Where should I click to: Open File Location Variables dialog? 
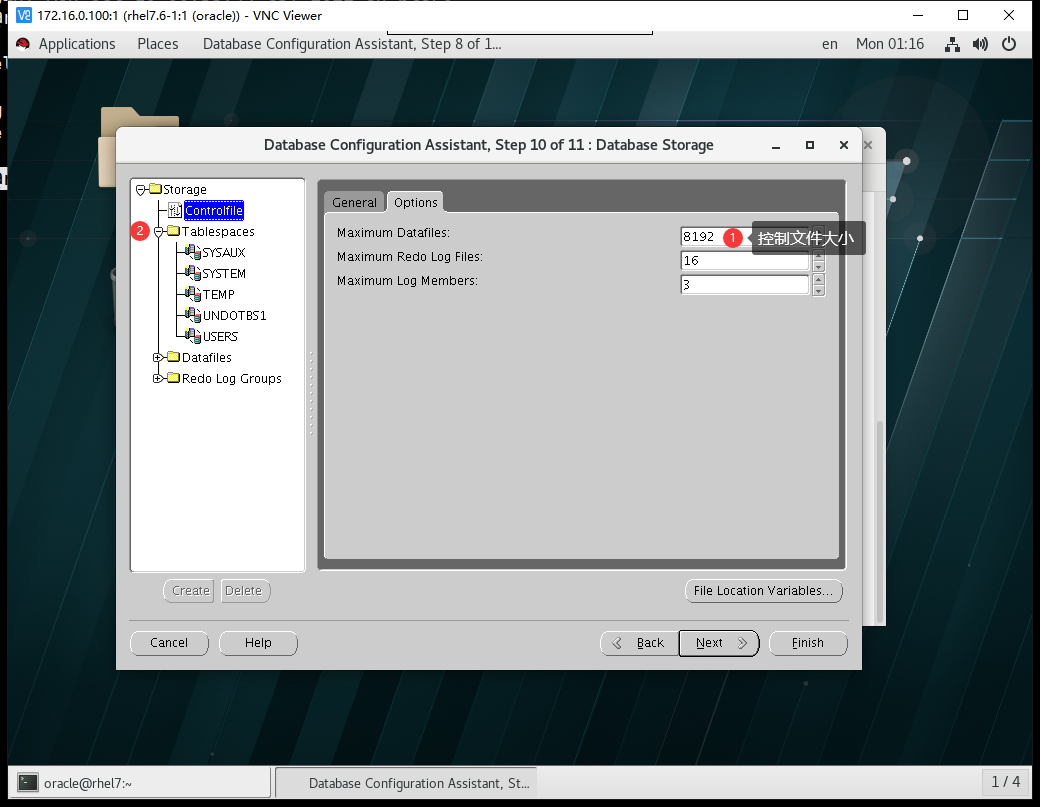click(763, 591)
